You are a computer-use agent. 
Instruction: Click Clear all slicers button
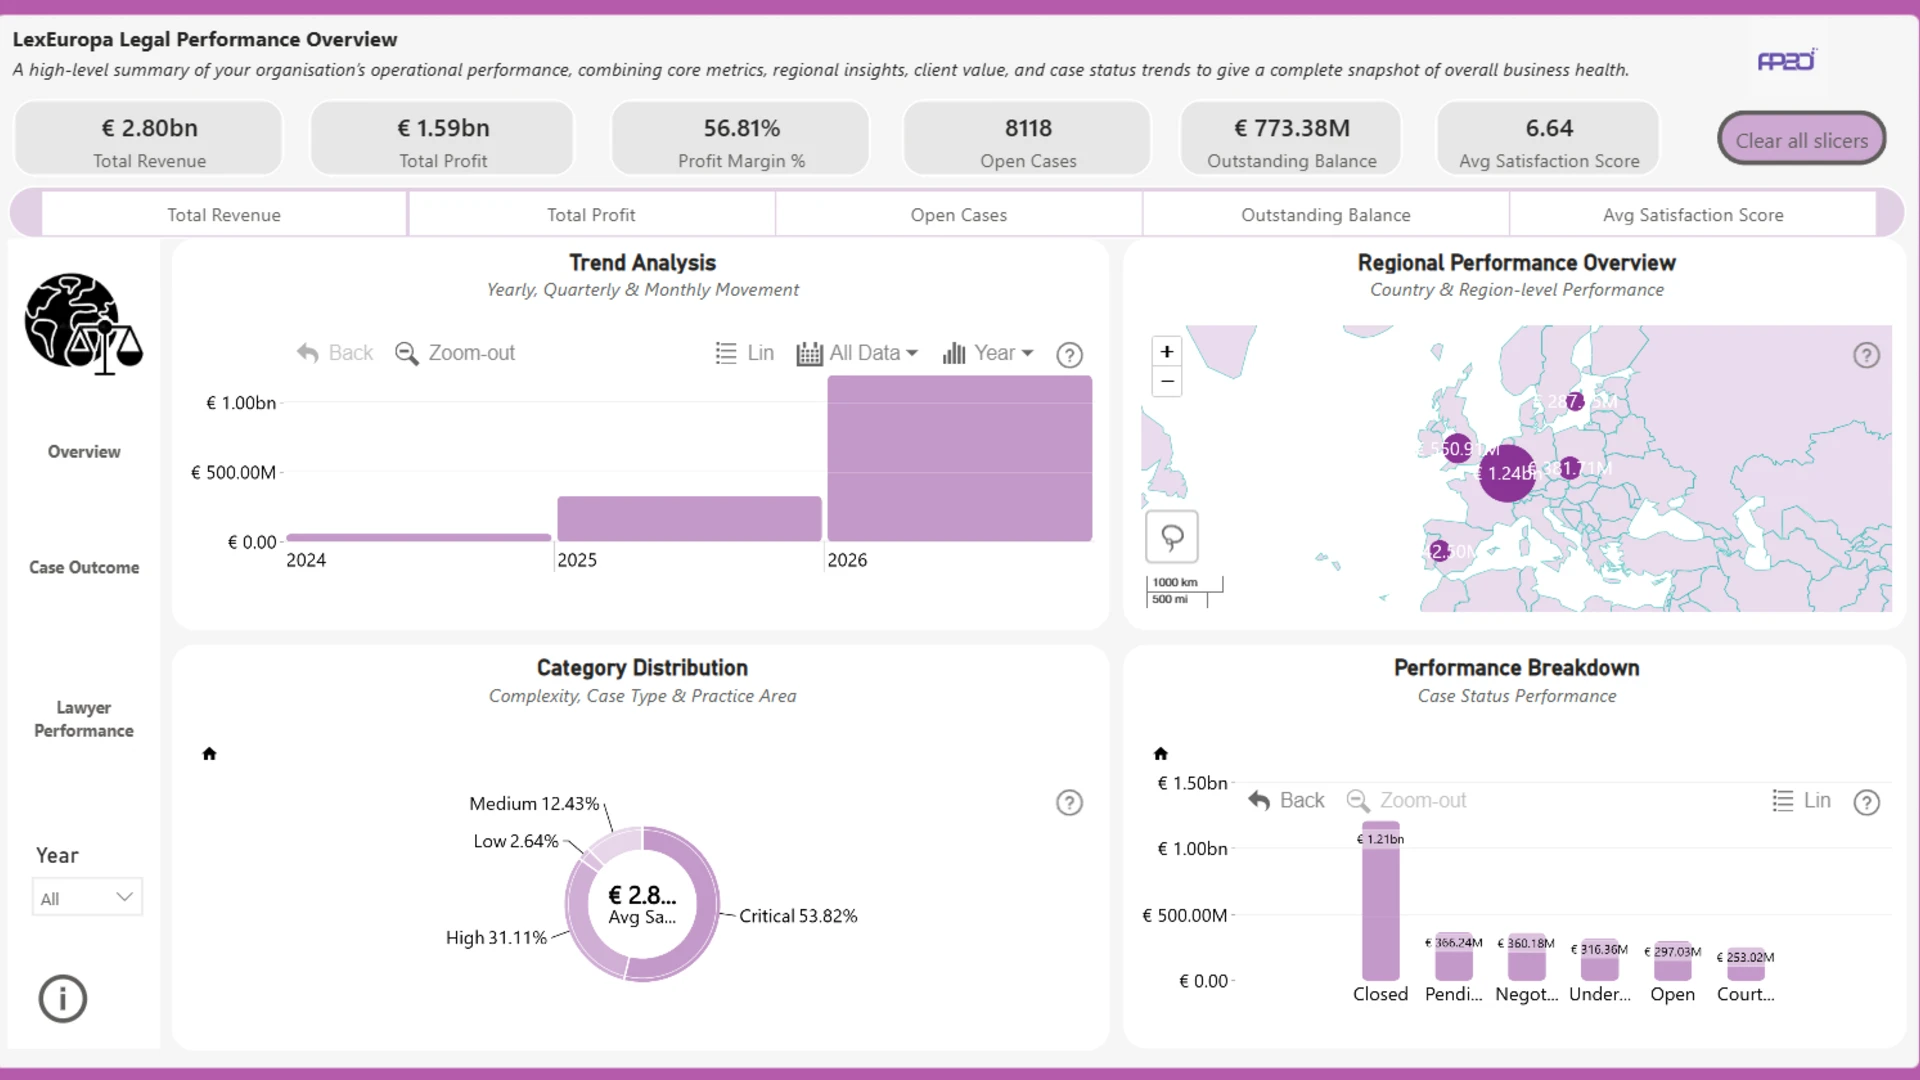[1801, 140]
